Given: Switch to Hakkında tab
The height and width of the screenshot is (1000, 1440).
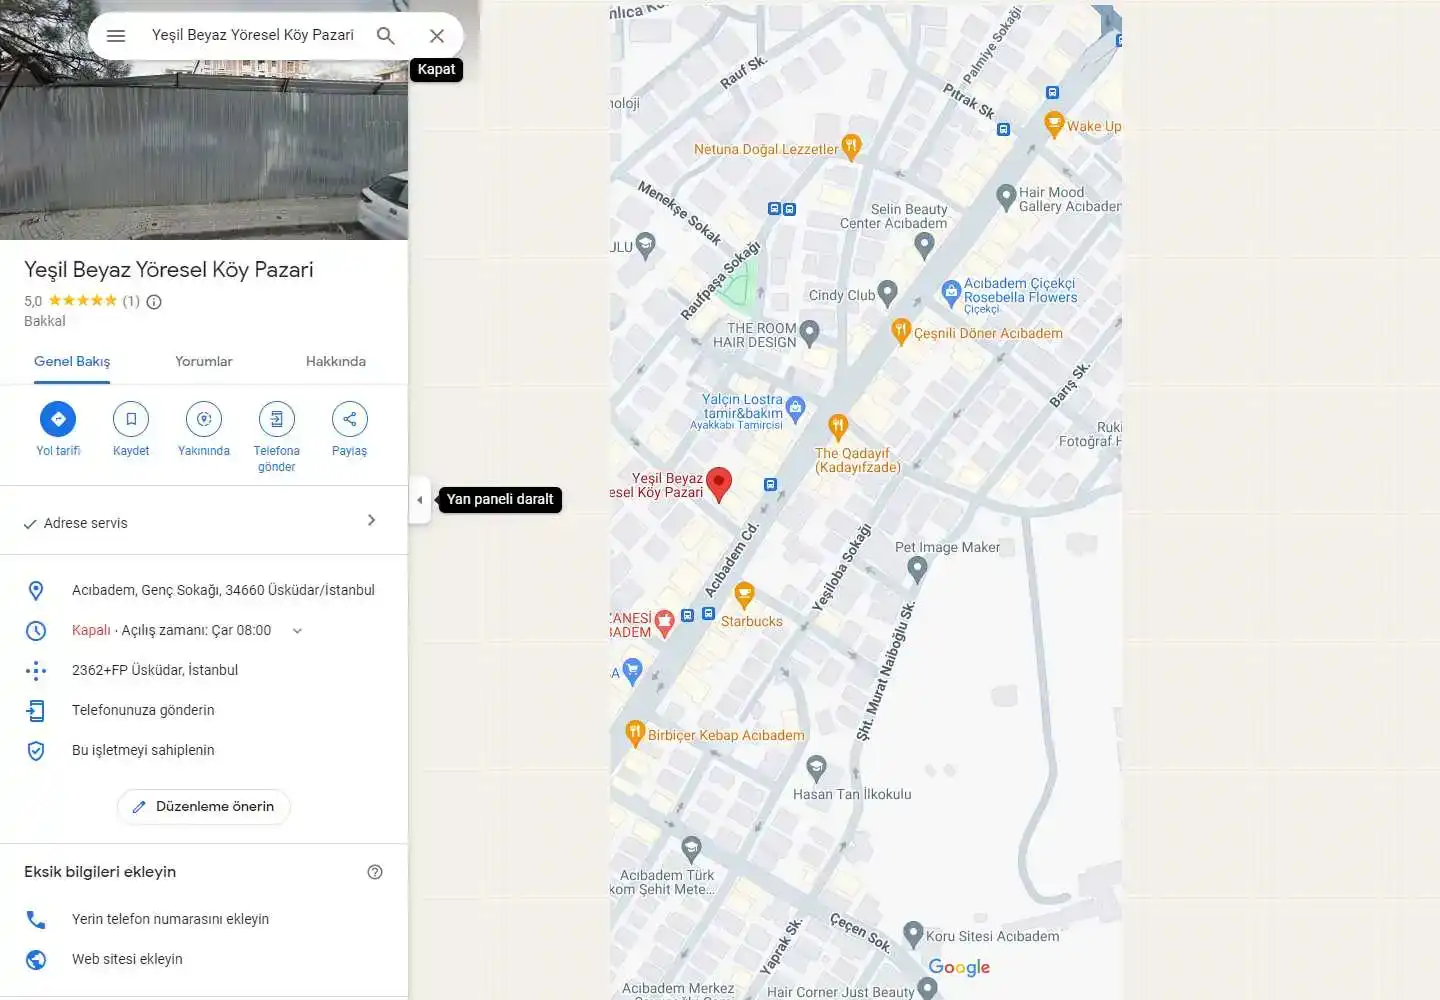Looking at the screenshot, I should tap(336, 361).
